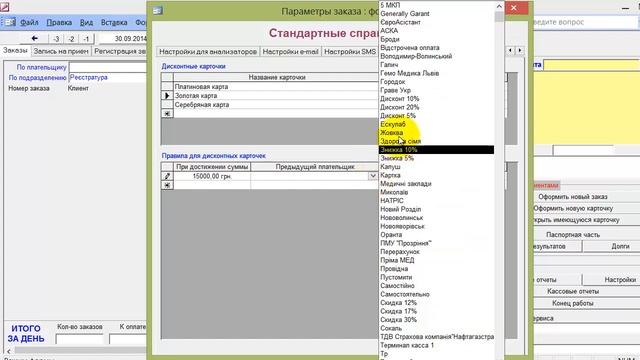Viewport: 640px width, 360px height.
Task: Click Платиновая карта table row
Action: pos(276,87)
